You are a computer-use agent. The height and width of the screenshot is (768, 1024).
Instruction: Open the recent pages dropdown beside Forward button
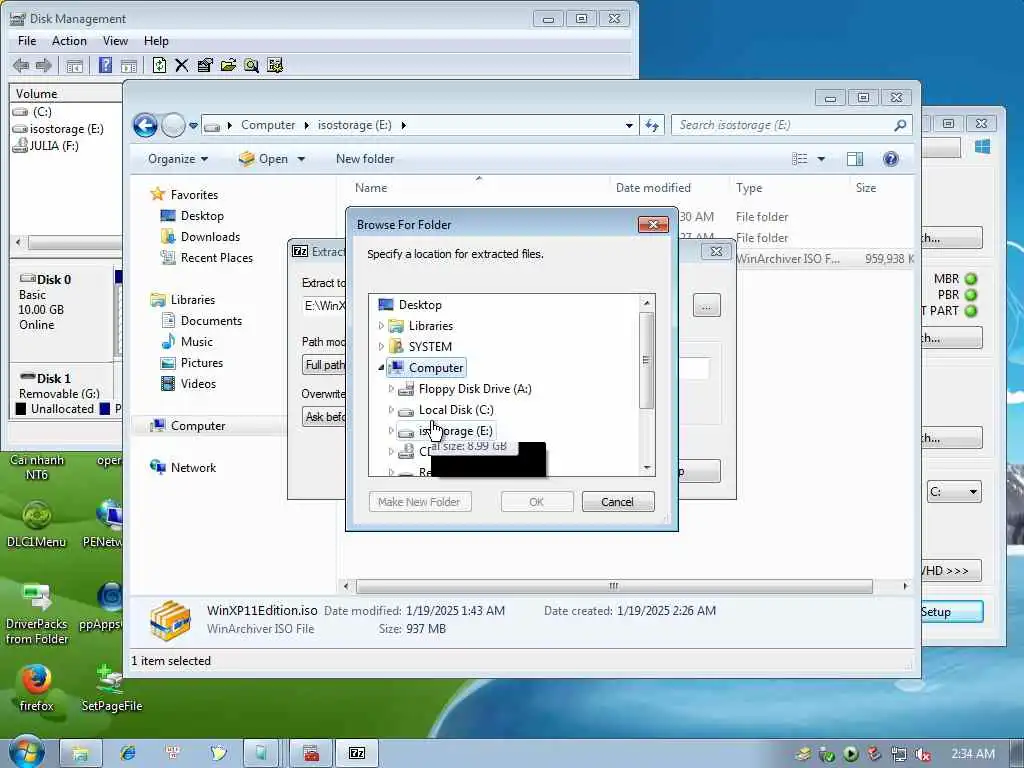[193, 125]
